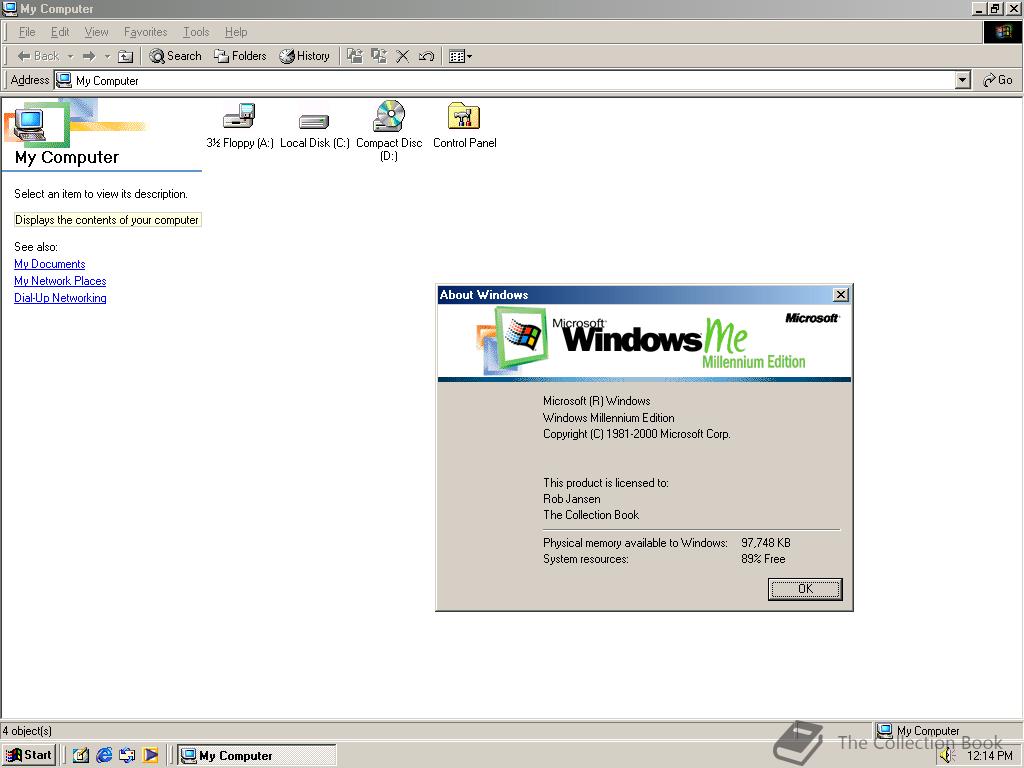Click '4 object(s)' in status bar
The image size is (1024, 768).
pos(27,731)
